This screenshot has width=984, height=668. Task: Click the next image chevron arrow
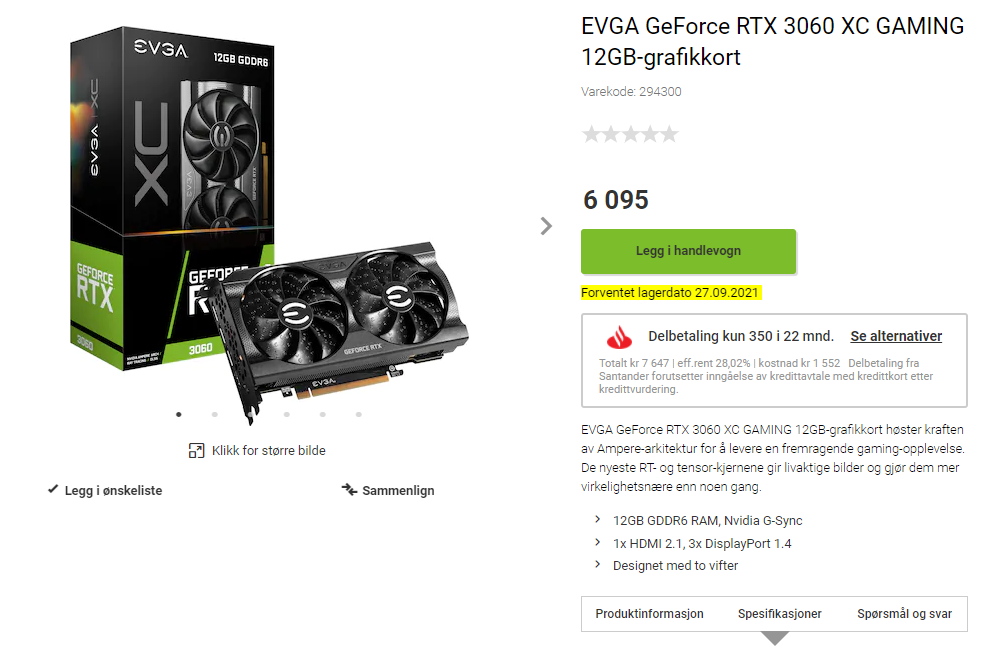(546, 226)
